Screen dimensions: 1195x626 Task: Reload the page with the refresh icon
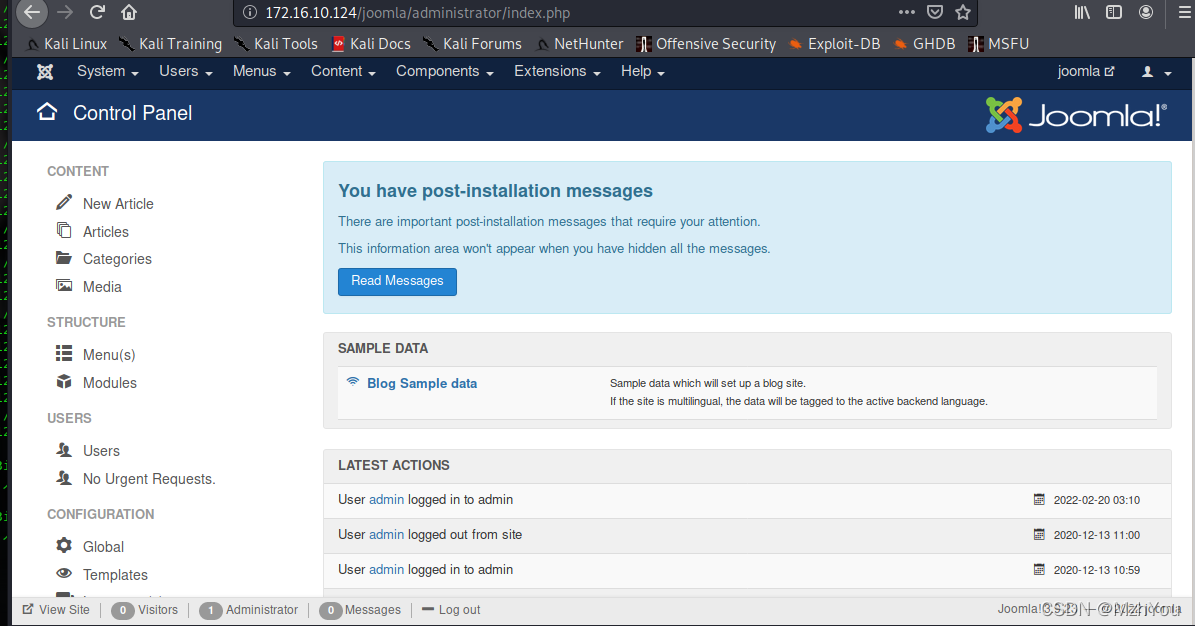97,12
